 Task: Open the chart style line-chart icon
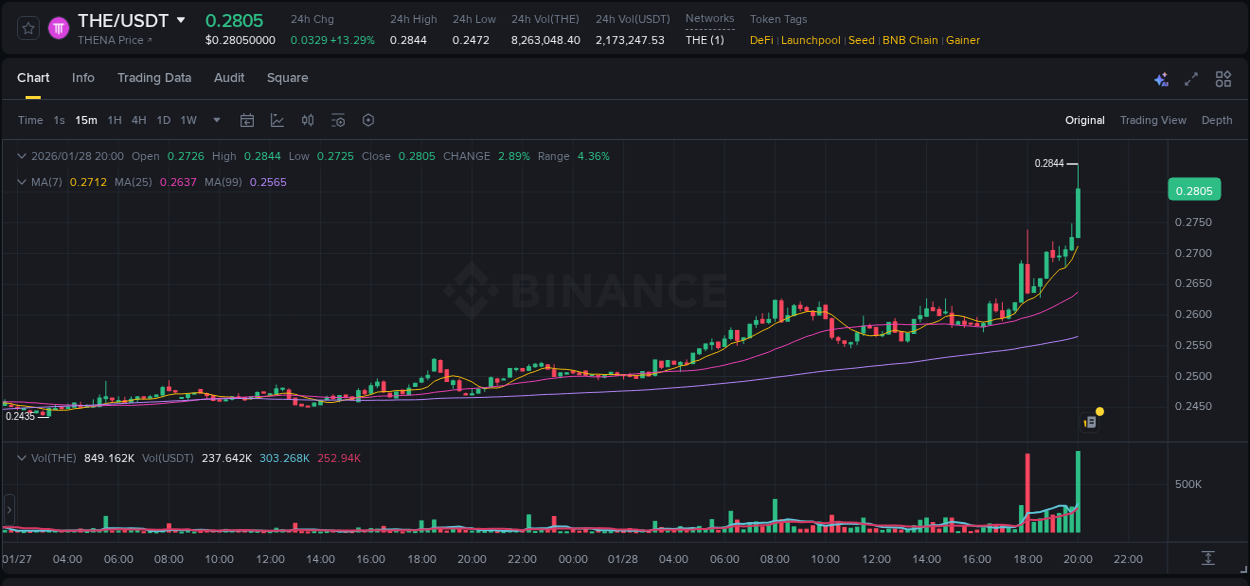tap(277, 120)
